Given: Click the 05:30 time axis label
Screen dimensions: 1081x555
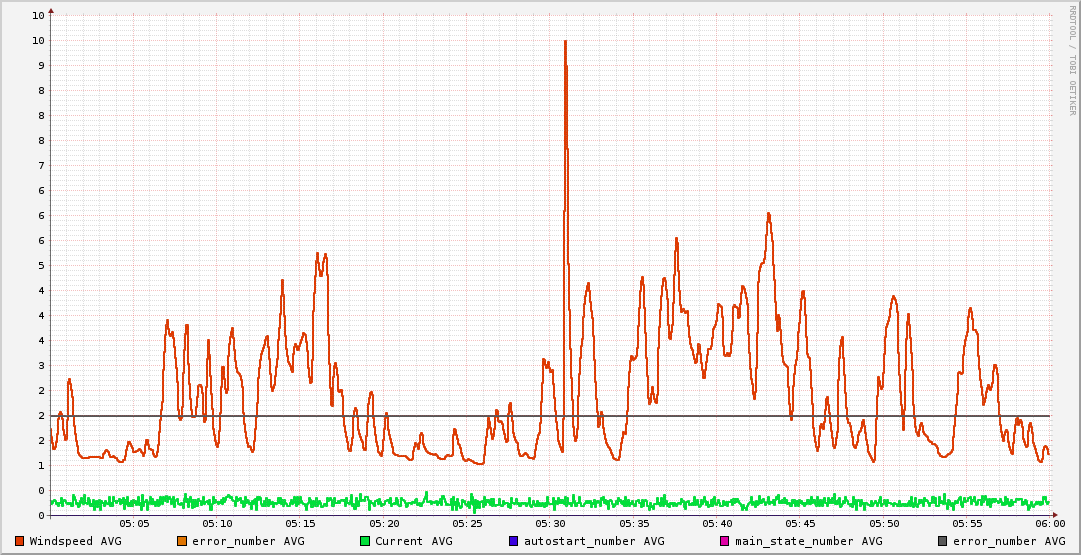Looking at the screenshot, I should [550, 523].
